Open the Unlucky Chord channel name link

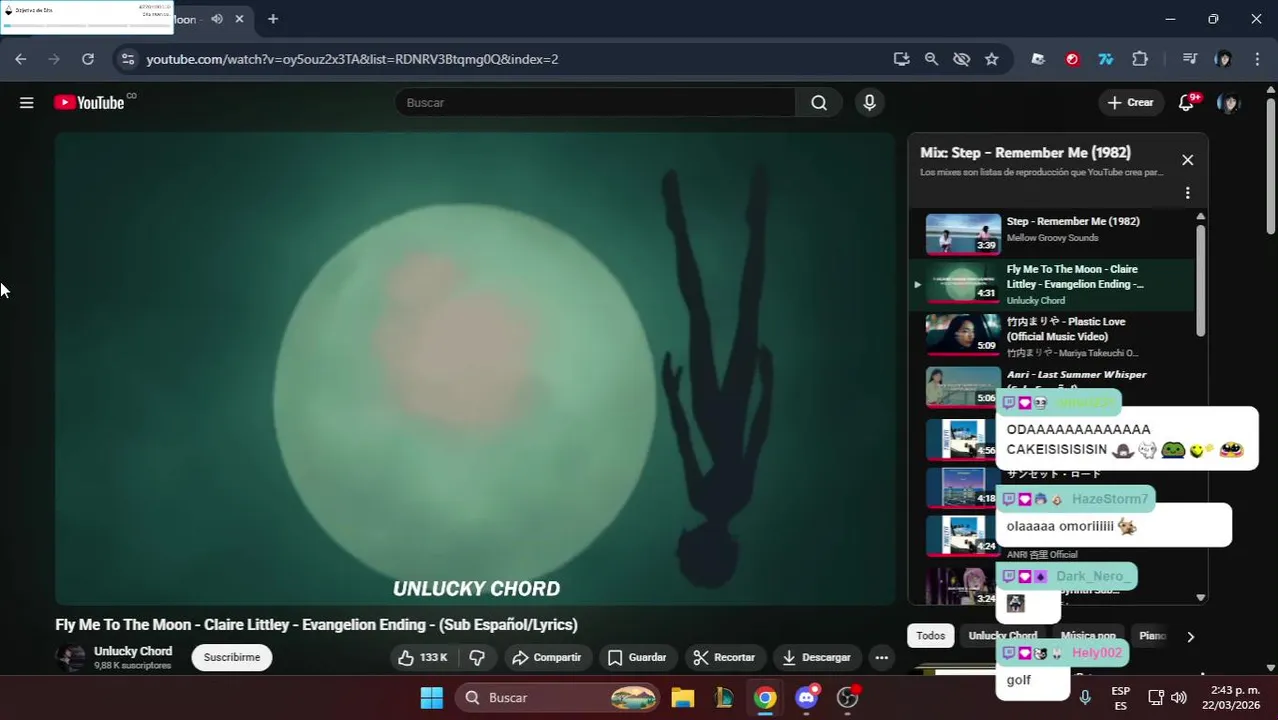pyautogui.click(x=133, y=651)
